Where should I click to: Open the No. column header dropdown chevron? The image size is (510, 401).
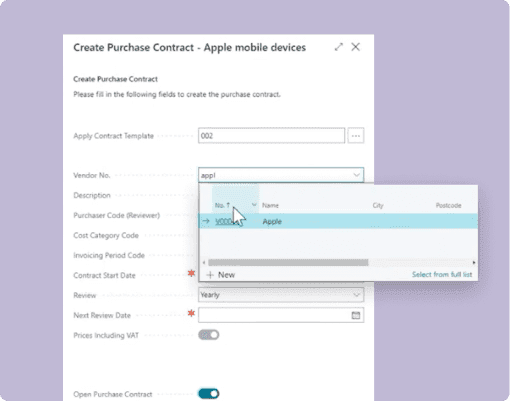[x=254, y=205]
